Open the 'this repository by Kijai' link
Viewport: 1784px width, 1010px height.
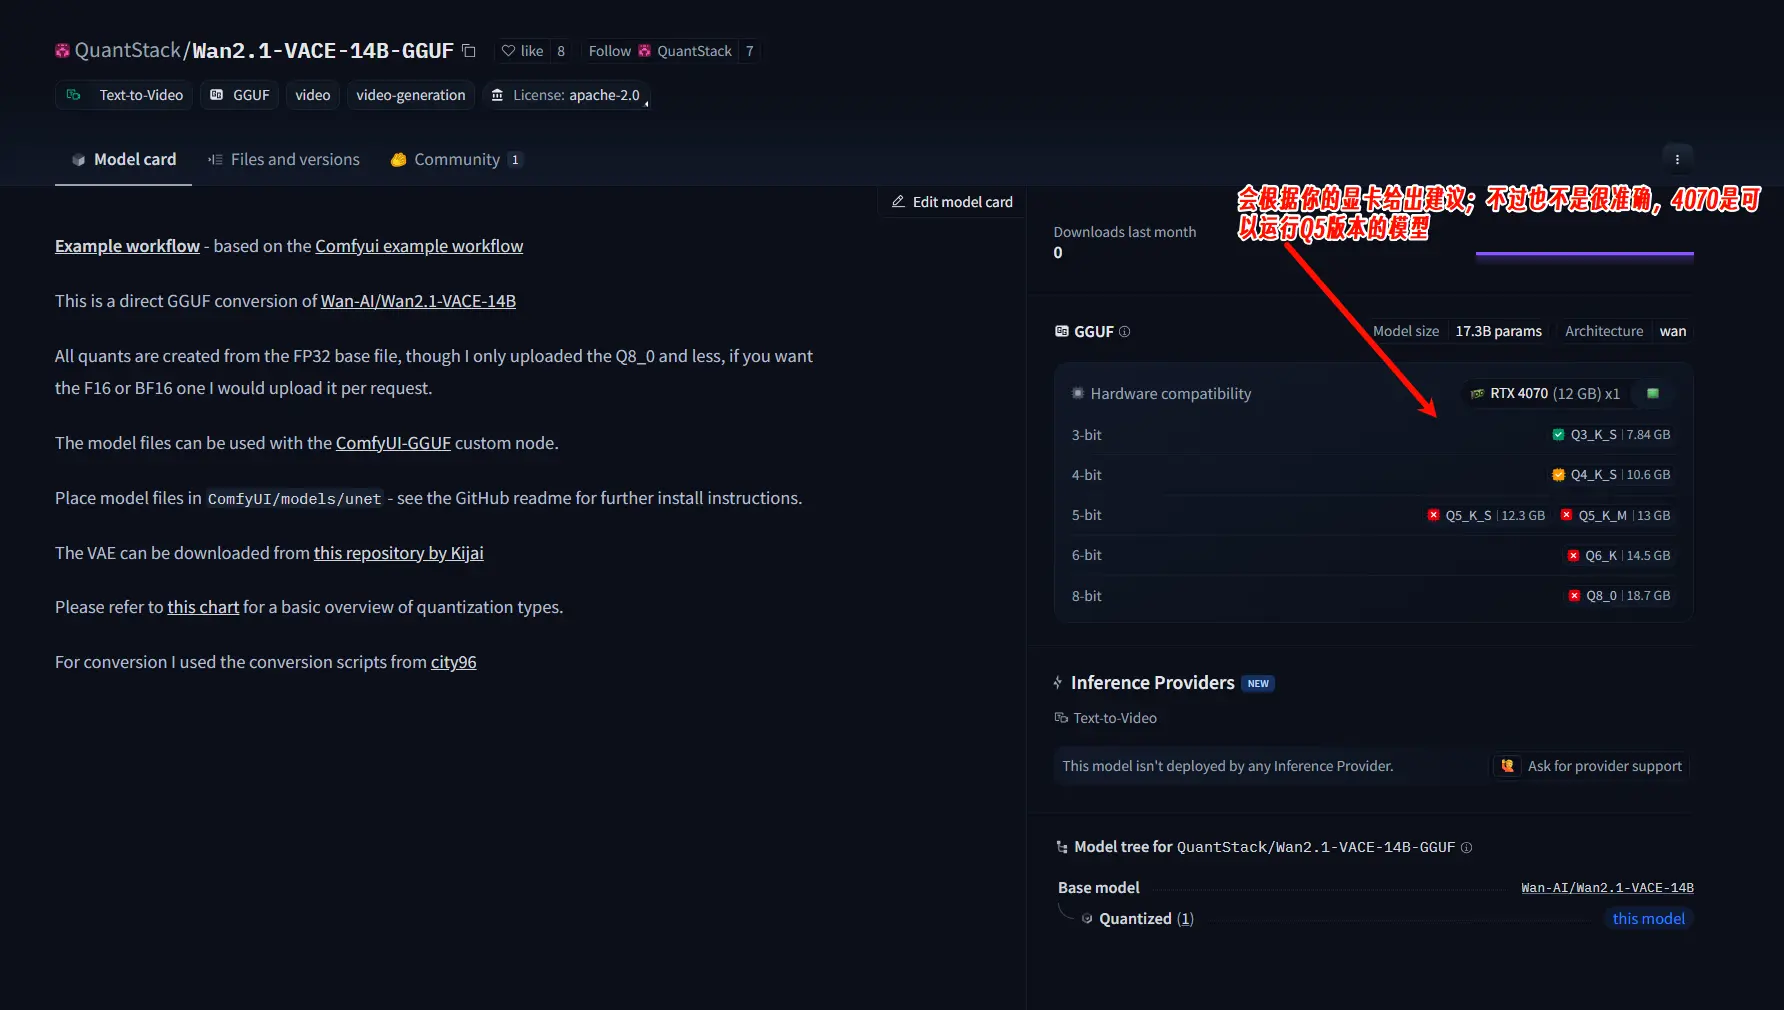(398, 553)
